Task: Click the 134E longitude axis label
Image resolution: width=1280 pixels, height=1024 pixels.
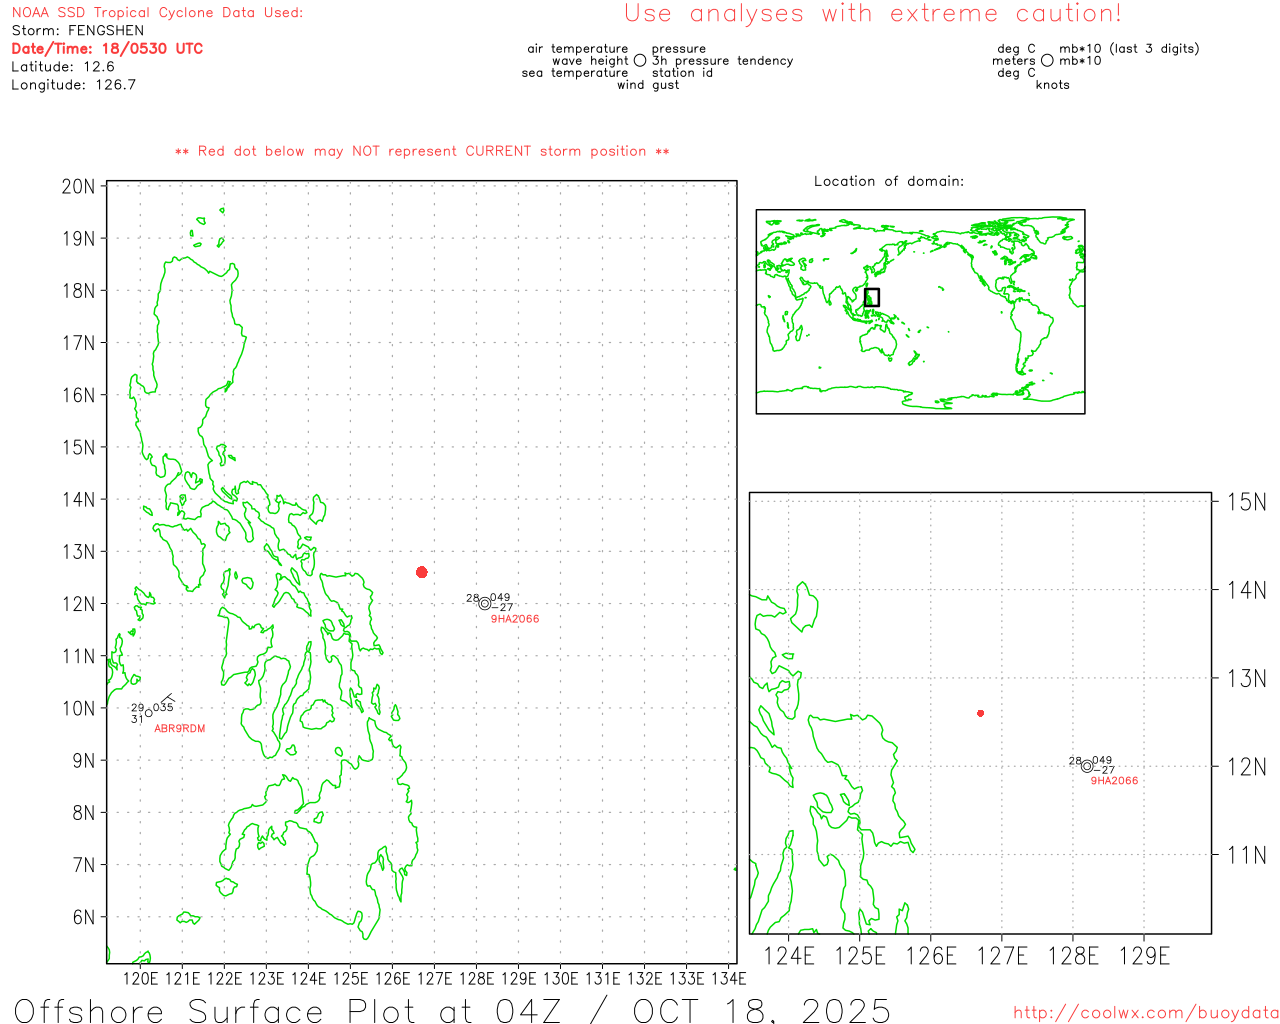Action: click(x=728, y=979)
